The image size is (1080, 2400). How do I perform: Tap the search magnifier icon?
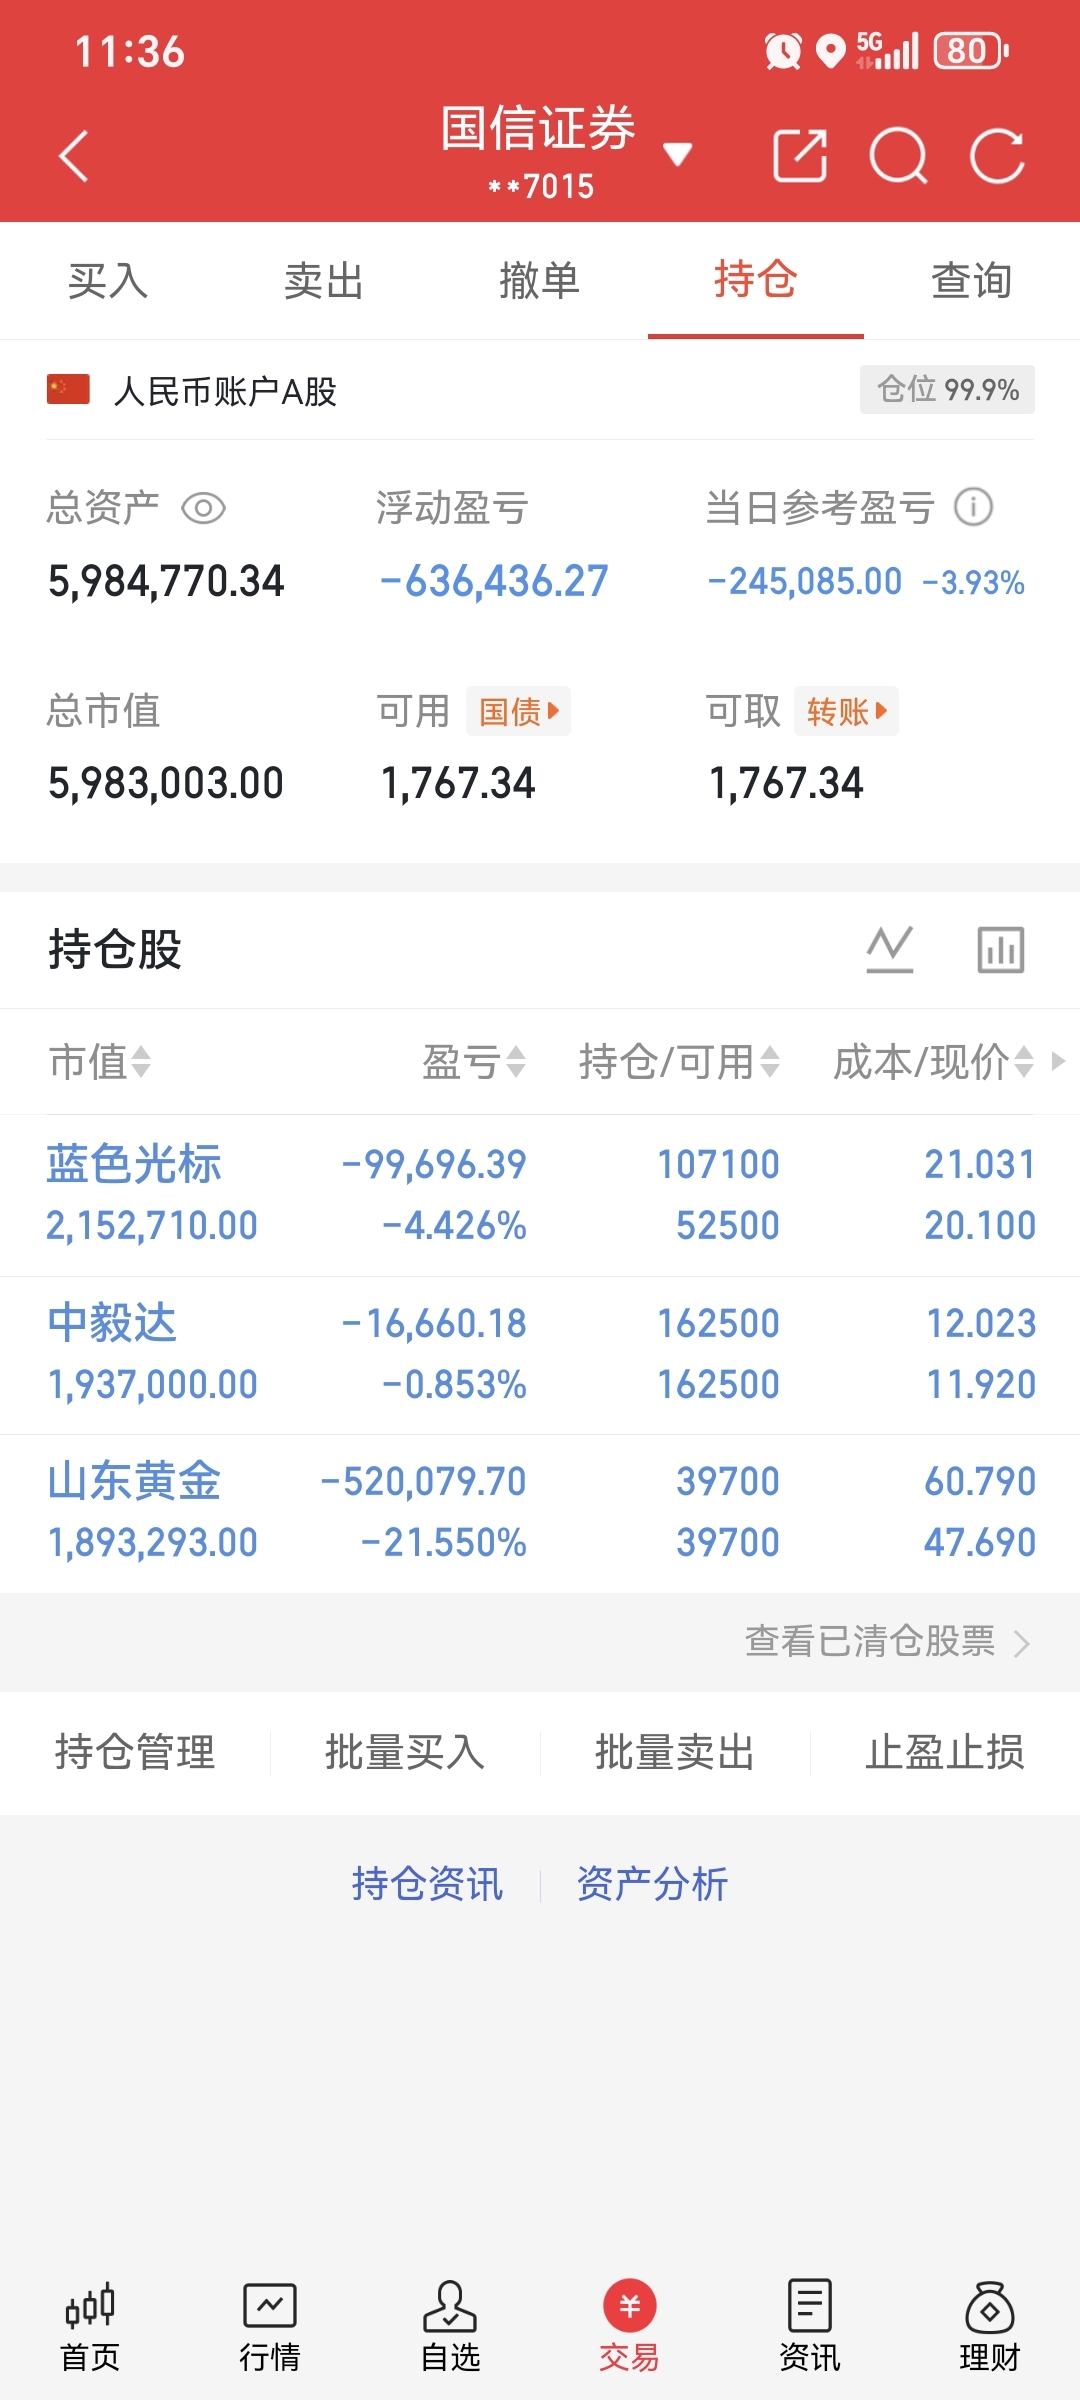point(898,156)
